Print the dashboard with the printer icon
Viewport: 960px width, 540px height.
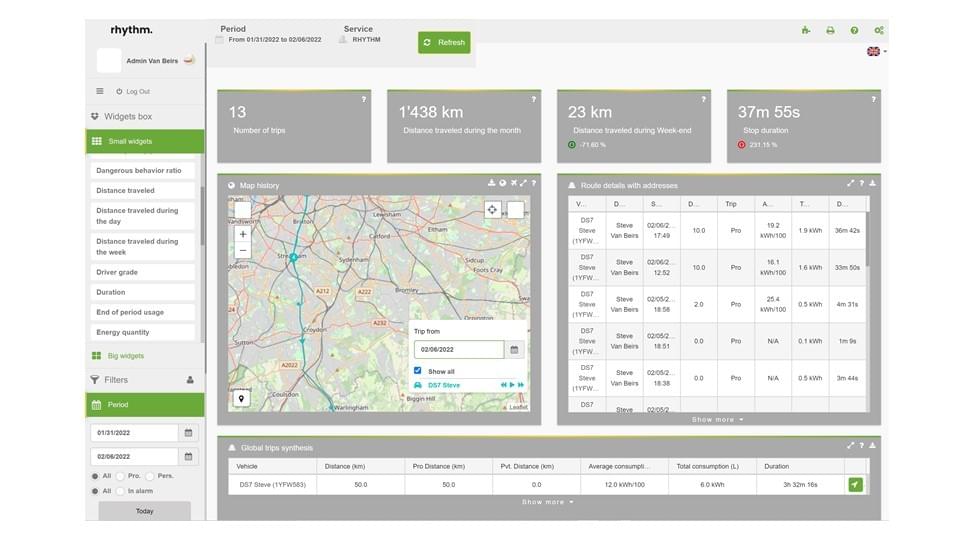[830, 30]
